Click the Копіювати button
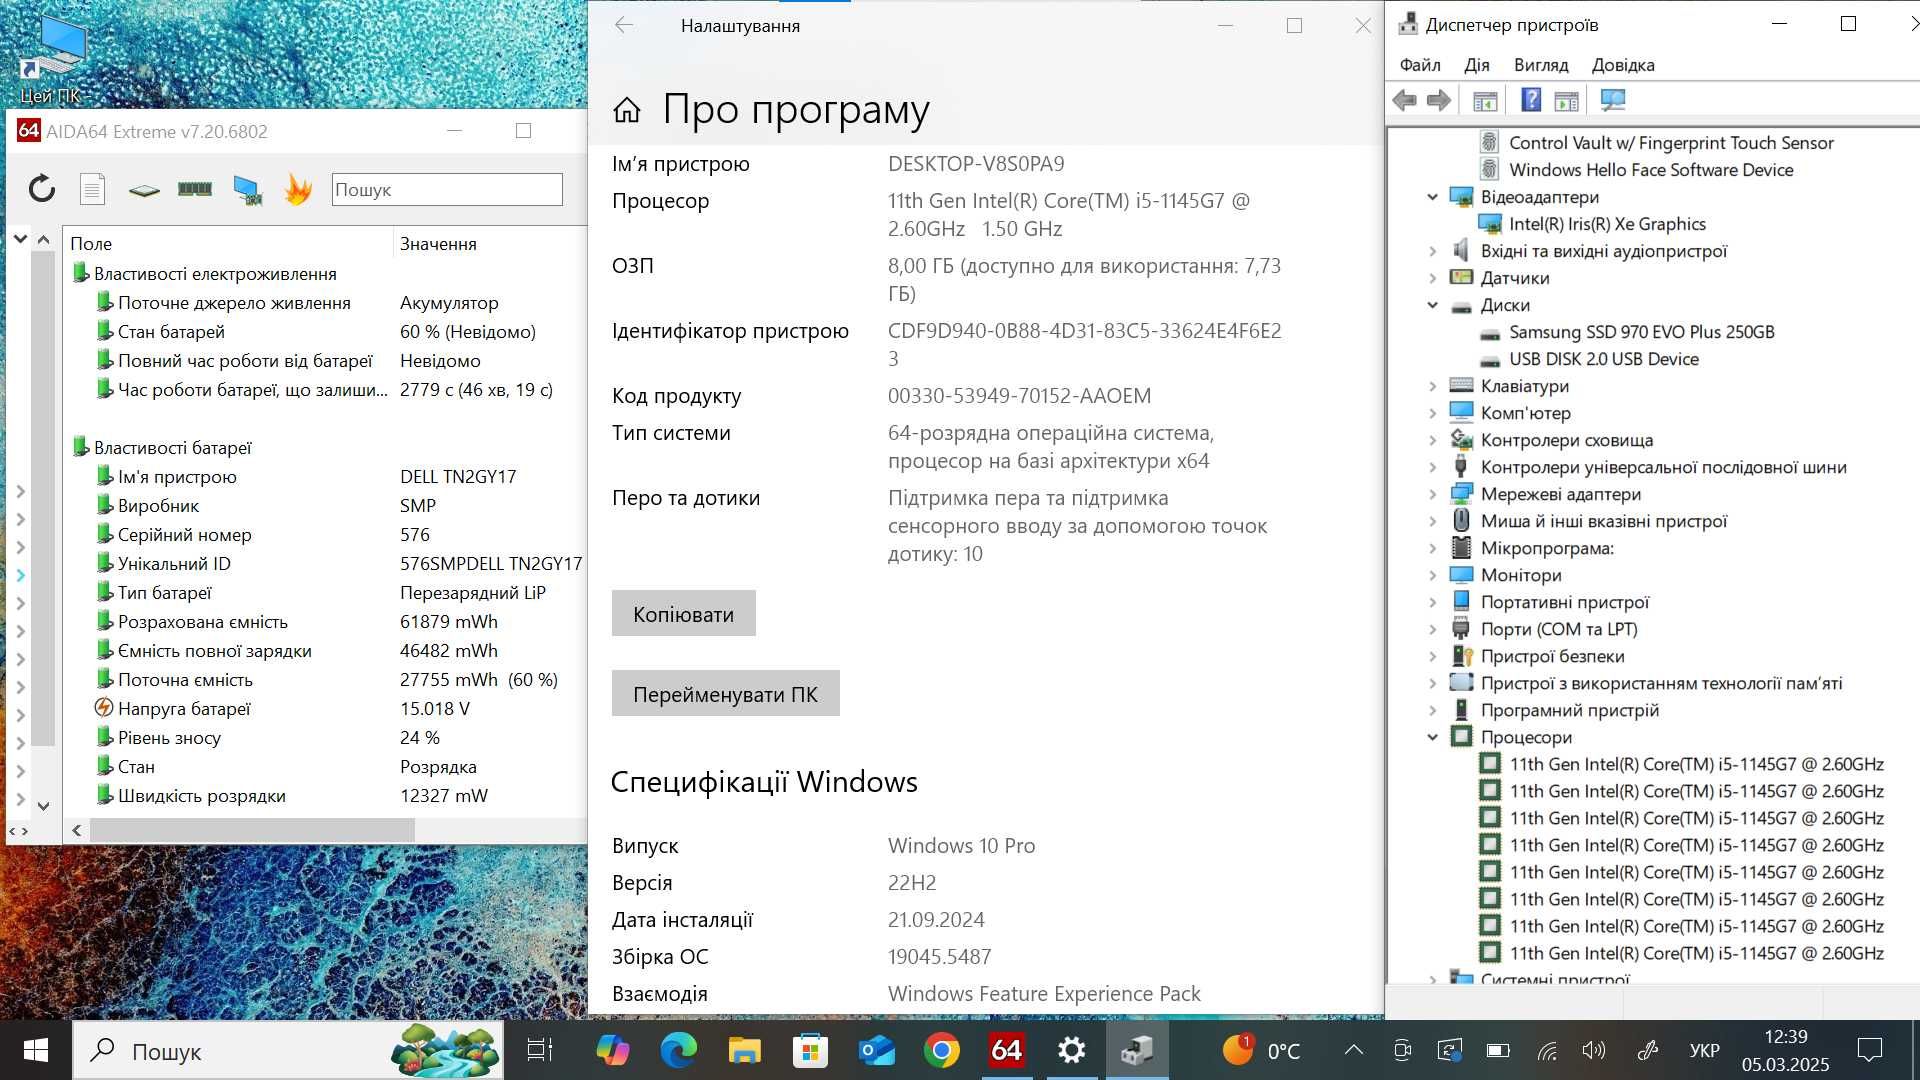 click(x=684, y=613)
